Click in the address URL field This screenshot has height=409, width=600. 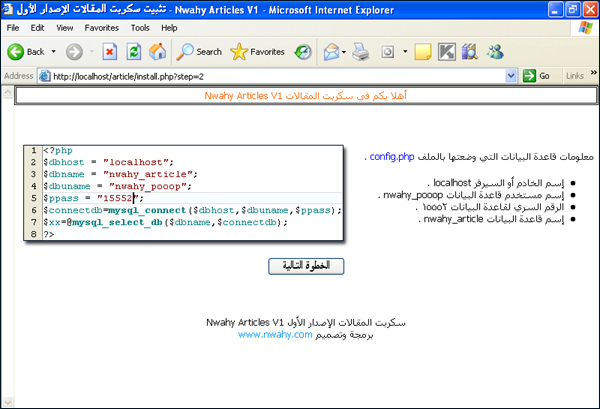(x=277, y=76)
